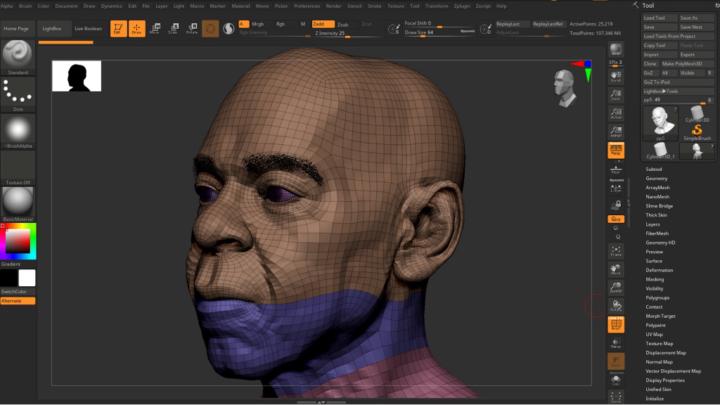This screenshot has height=405, width=720.
Task: Select the Move transform icon
Action: 155,28
